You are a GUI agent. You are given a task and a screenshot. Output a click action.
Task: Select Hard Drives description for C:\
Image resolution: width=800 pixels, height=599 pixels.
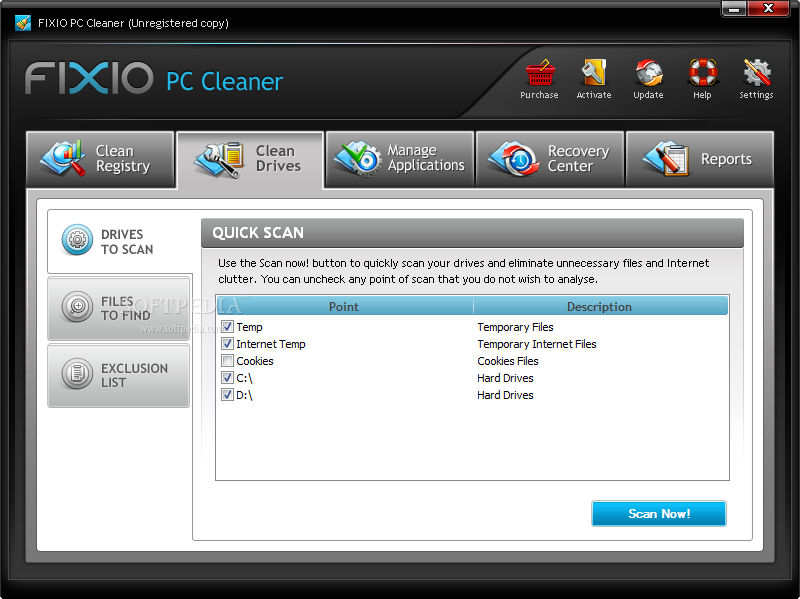coord(505,378)
